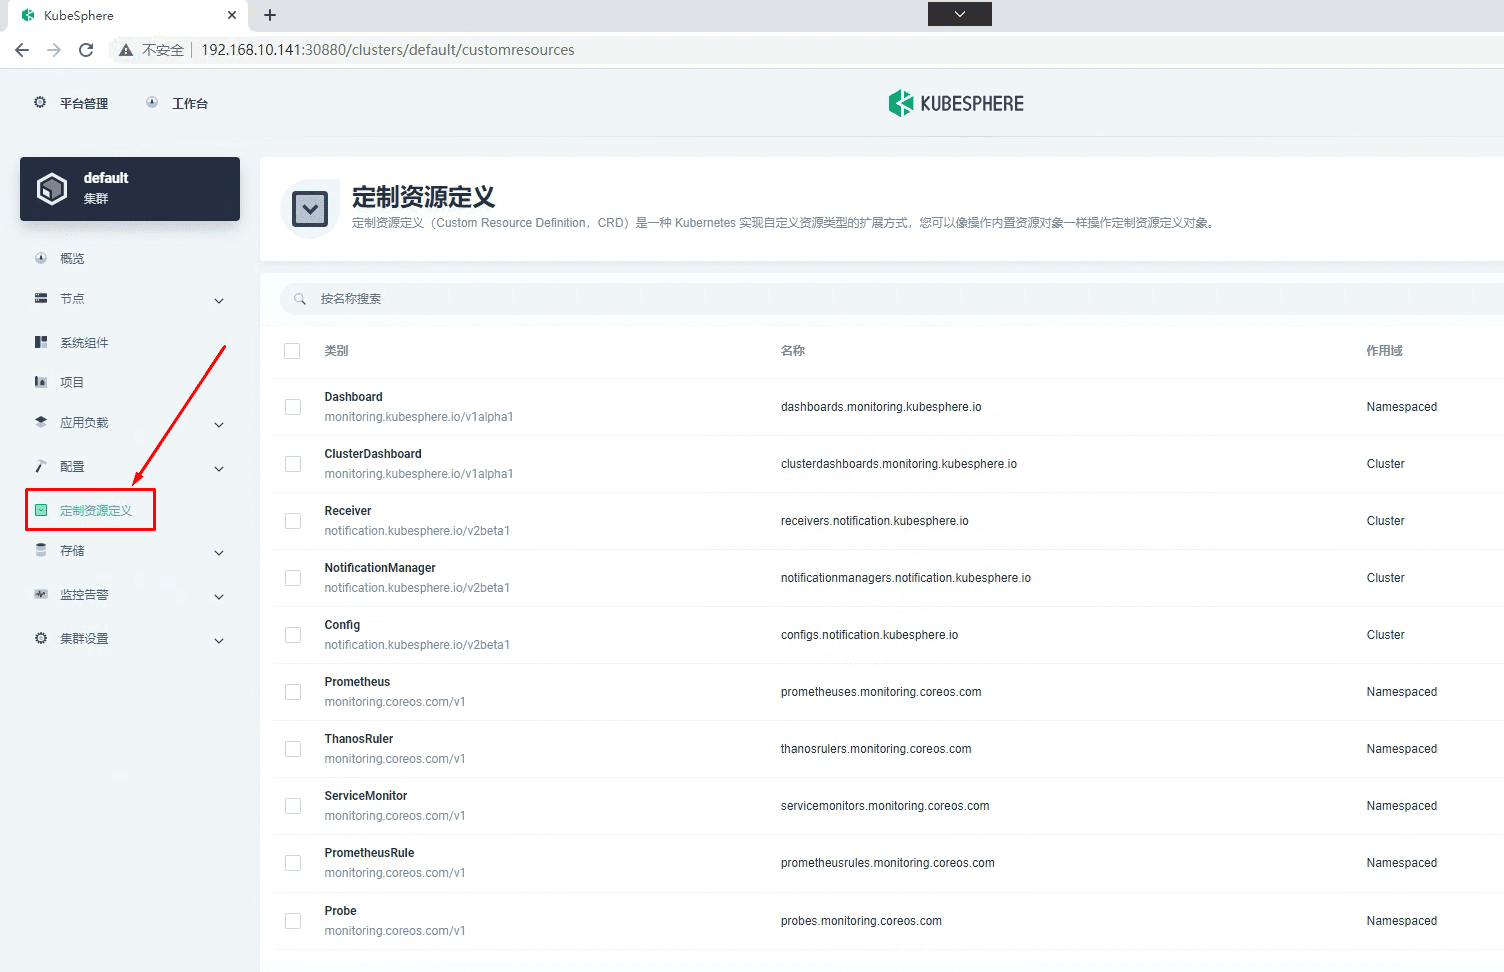Expand the monitoring alerts (监控告警) chevron
Image resolution: width=1504 pixels, height=972 pixels.
tap(219, 597)
